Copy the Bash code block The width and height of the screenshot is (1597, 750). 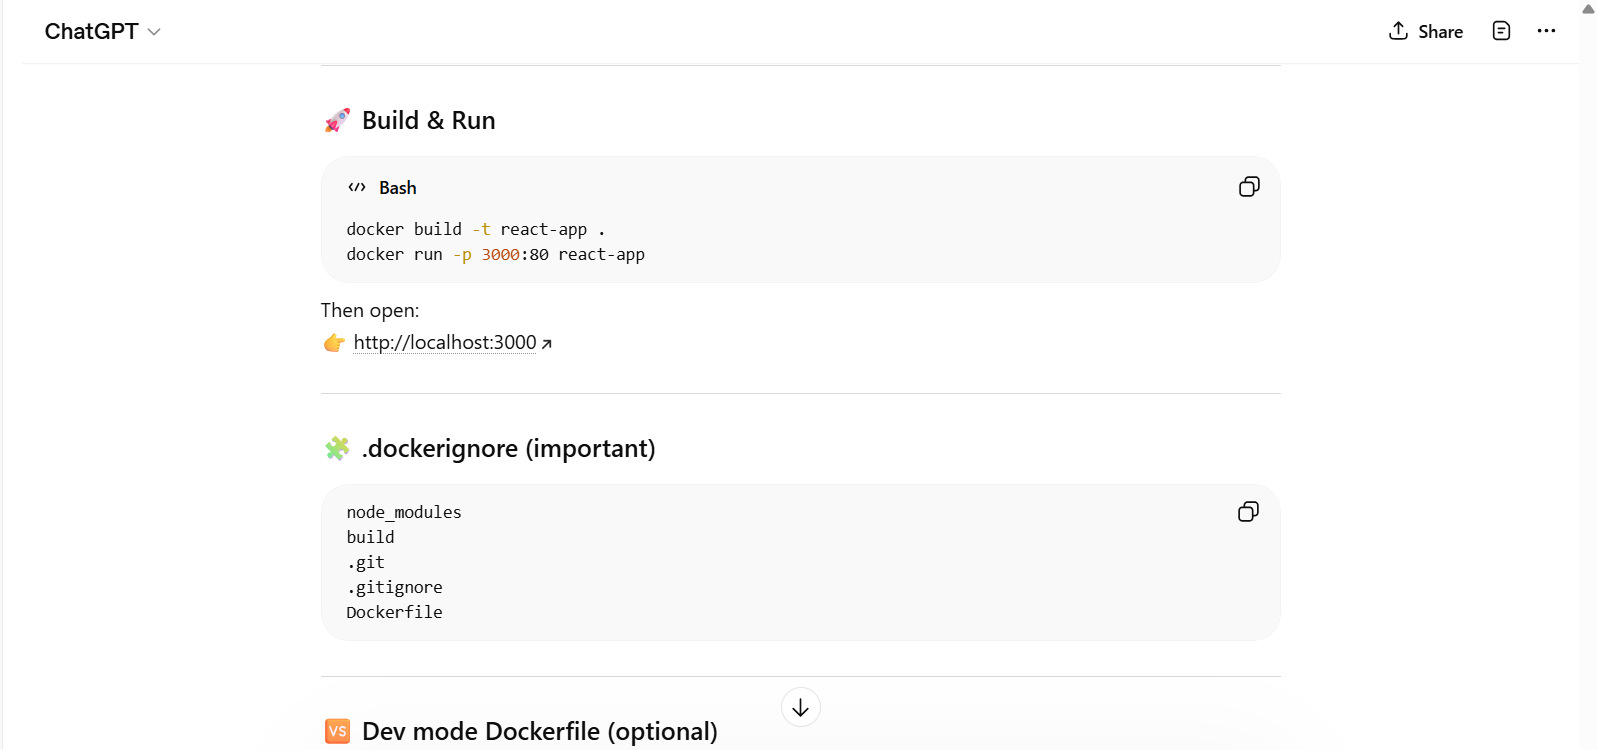pyautogui.click(x=1249, y=187)
